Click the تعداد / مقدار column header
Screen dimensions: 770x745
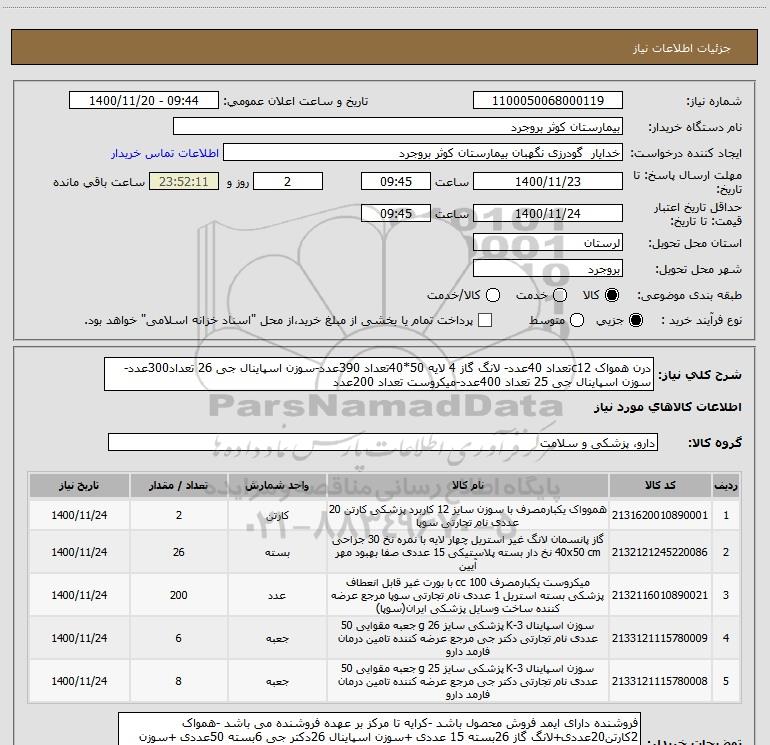tap(178, 485)
